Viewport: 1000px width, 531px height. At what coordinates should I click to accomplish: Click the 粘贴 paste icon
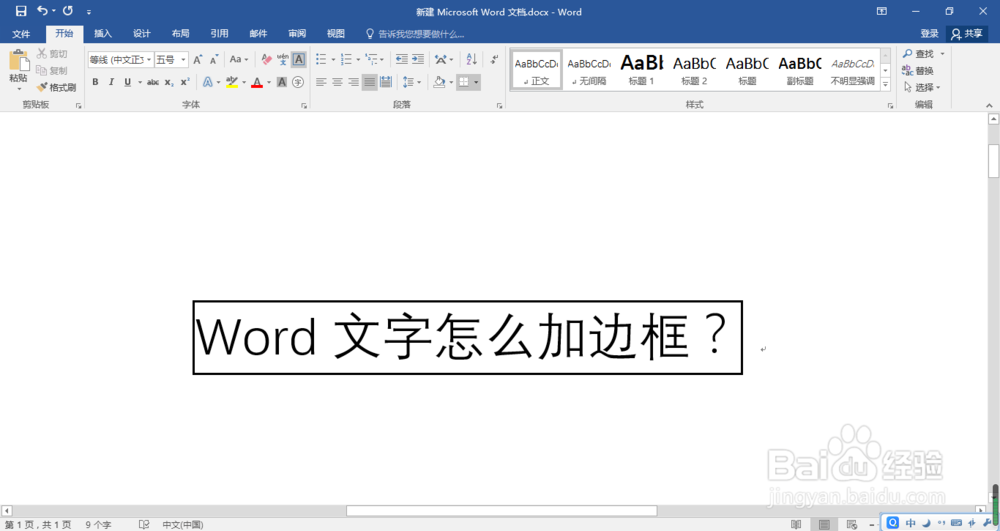pos(18,61)
